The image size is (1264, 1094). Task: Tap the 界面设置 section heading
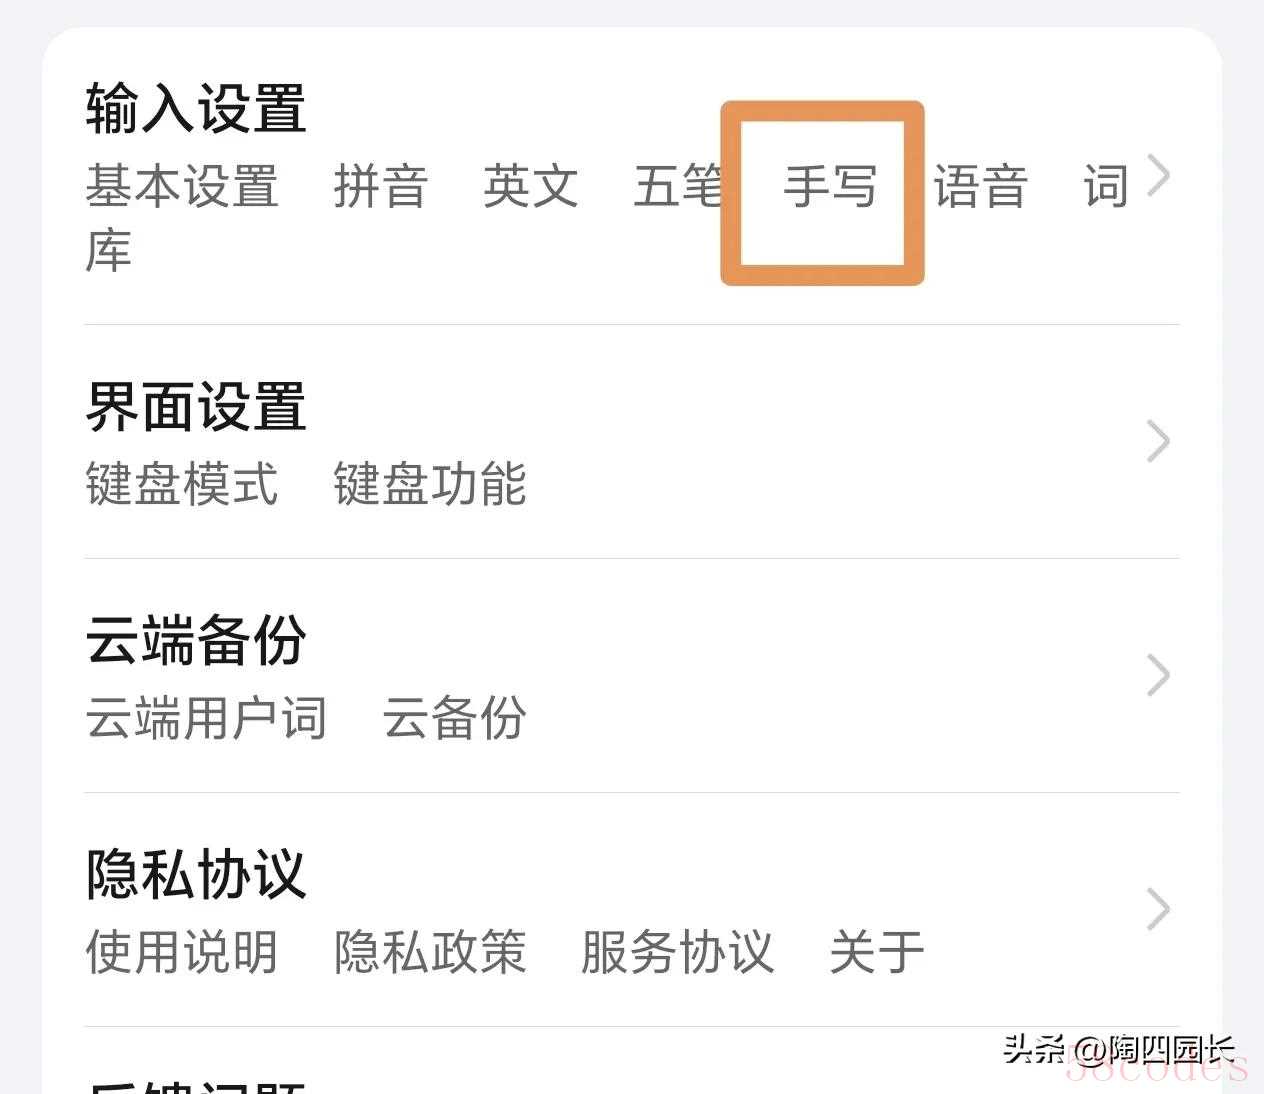[196, 407]
